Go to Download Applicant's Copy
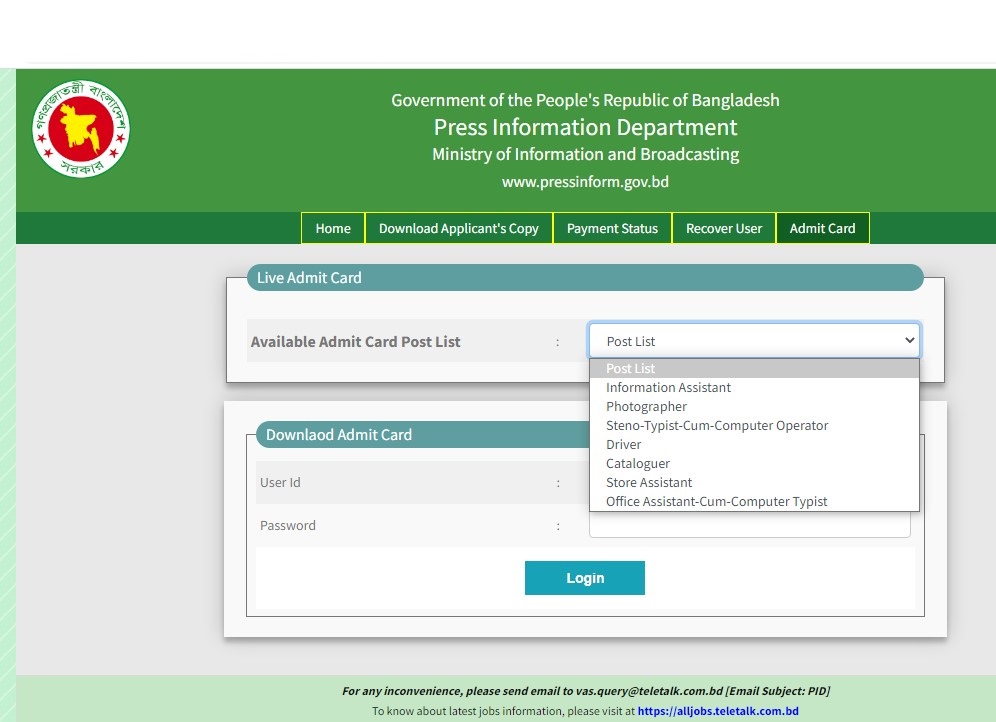996x722 pixels. [458, 228]
